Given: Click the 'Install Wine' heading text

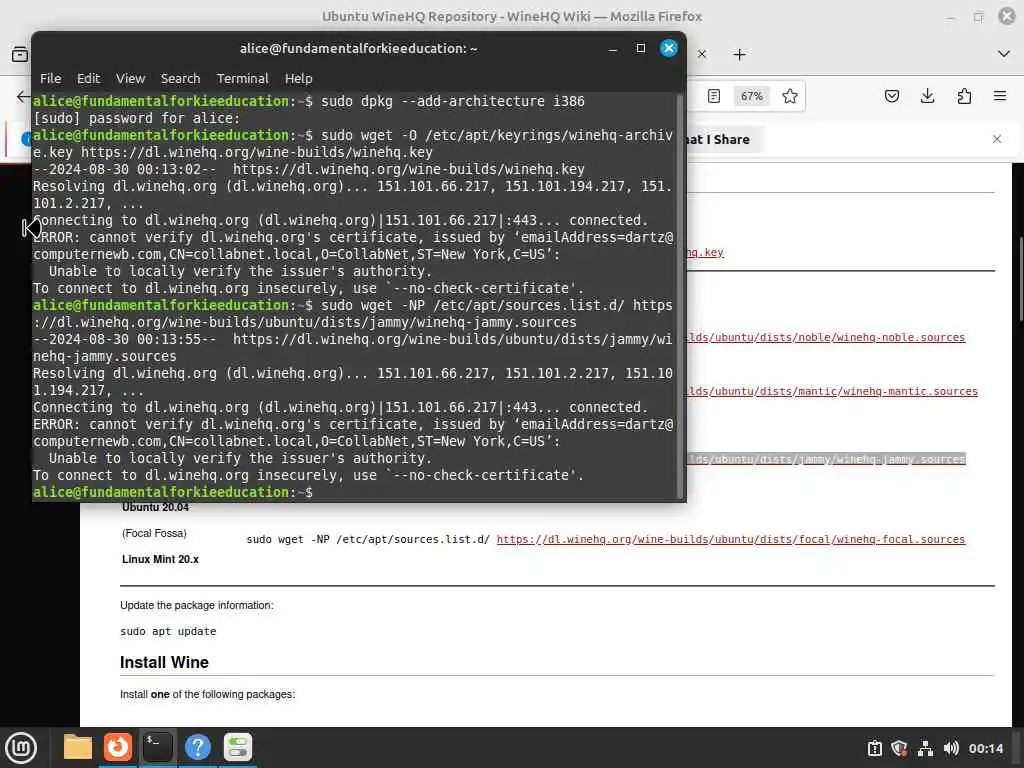Looking at the screenshot, I should 164,662.
